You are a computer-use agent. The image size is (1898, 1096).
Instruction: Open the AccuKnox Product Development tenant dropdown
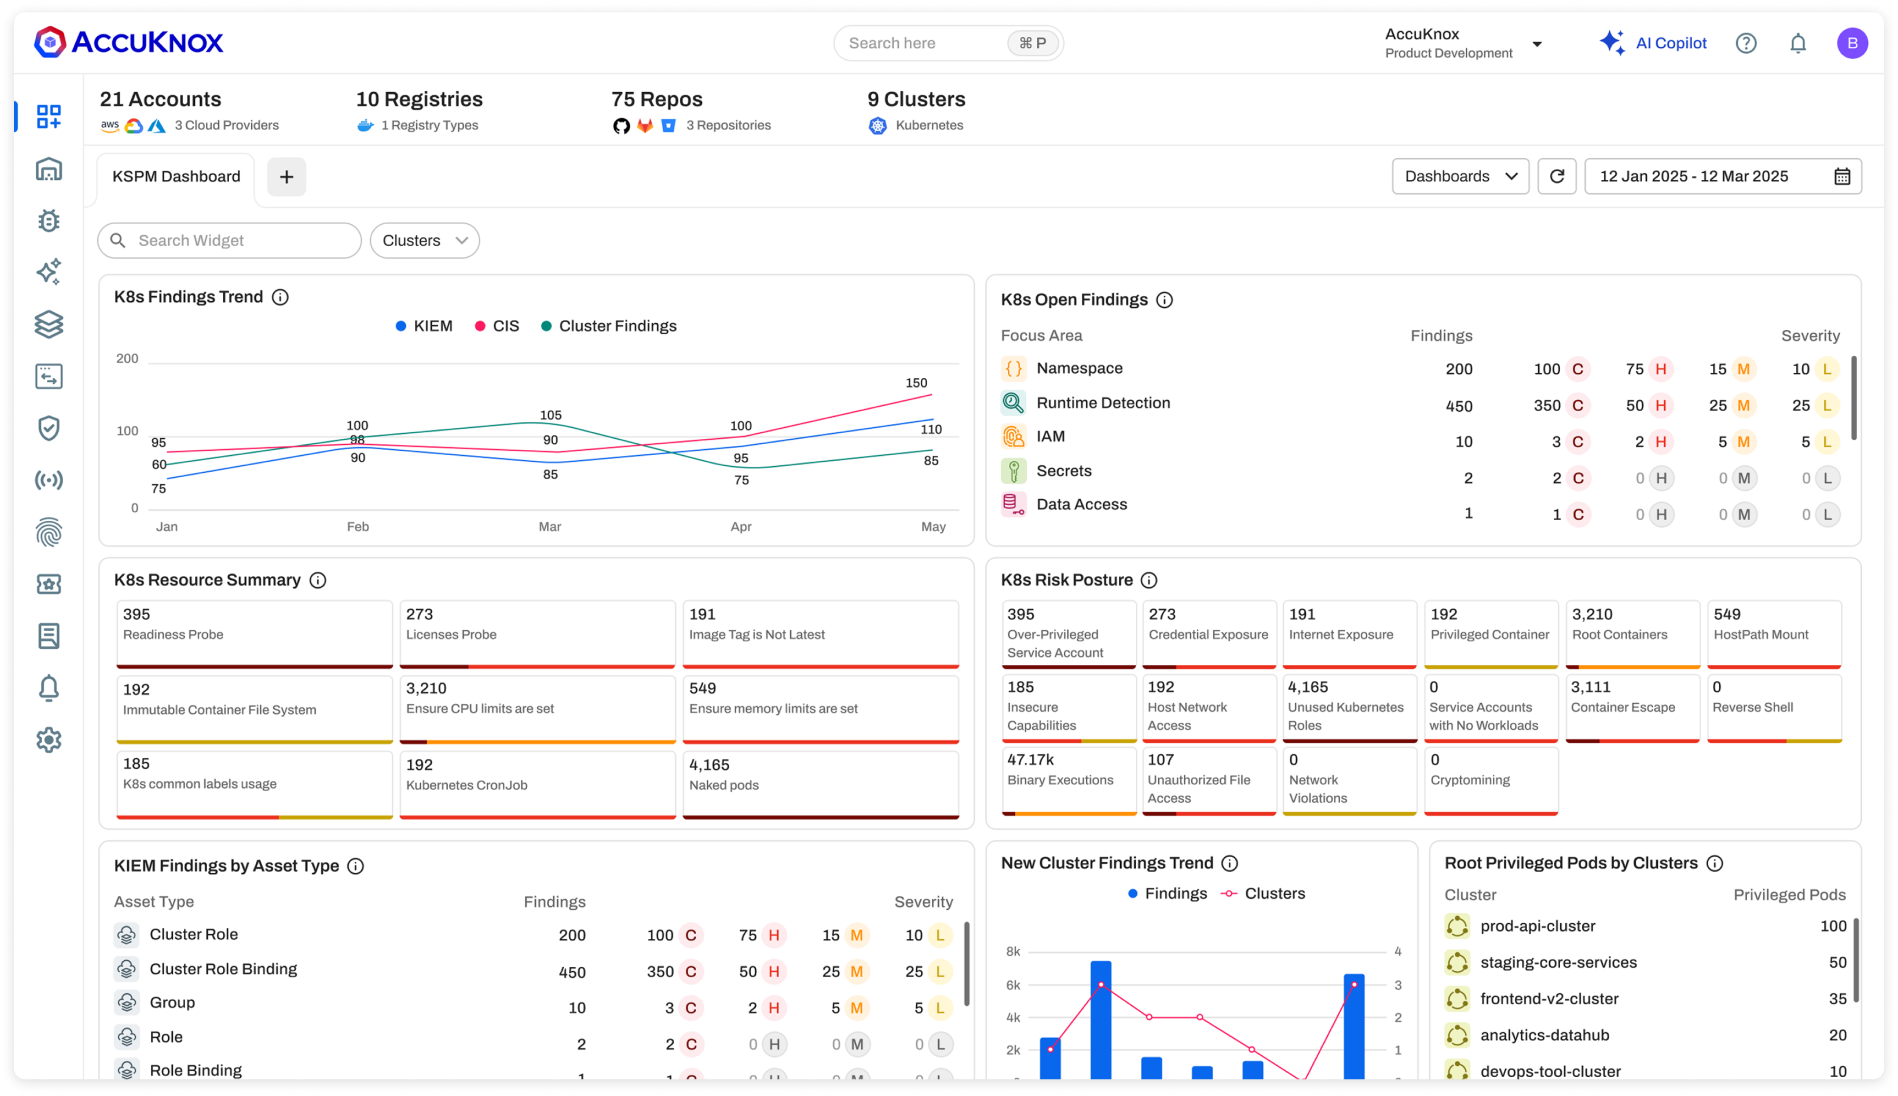tap(1462, 42)
